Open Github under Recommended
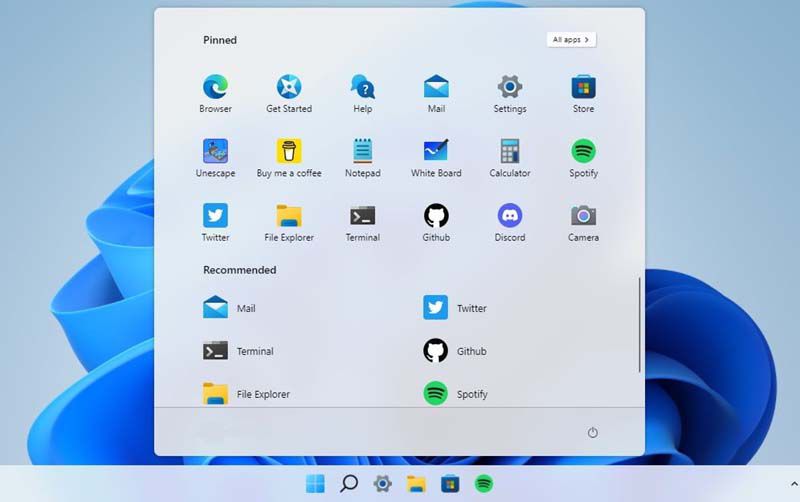Viewport: 800px width, 502px height. tap(455, 351)
